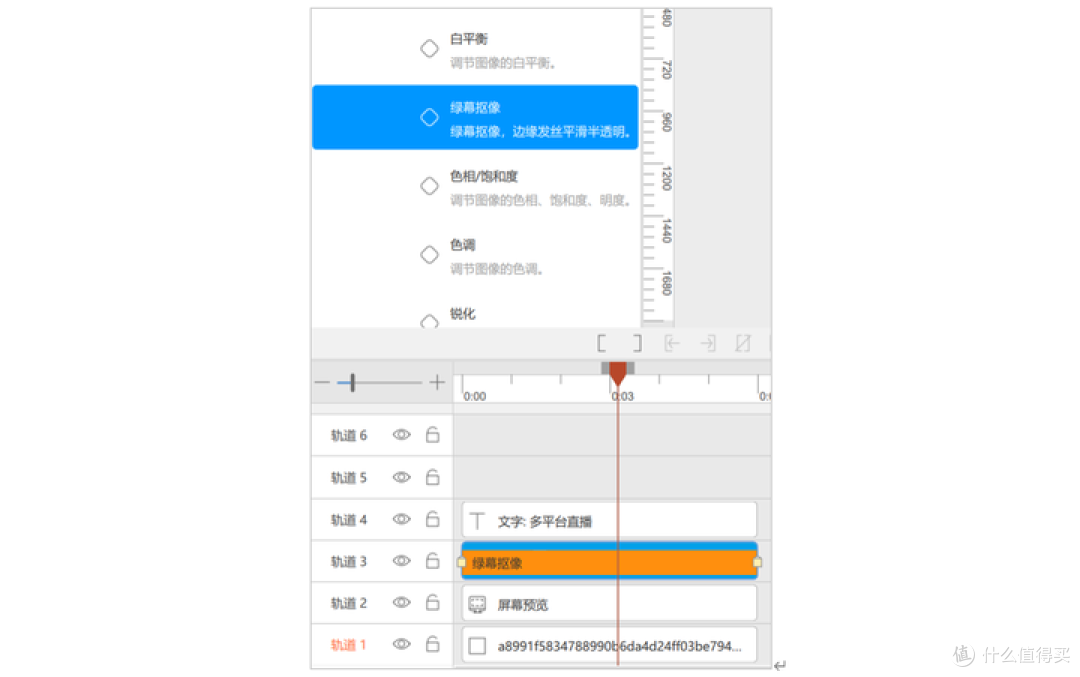The width and height of the screenshot is (1080, 677).
Task: Toggle lock on 轨道 6
Action: point(433,435)
